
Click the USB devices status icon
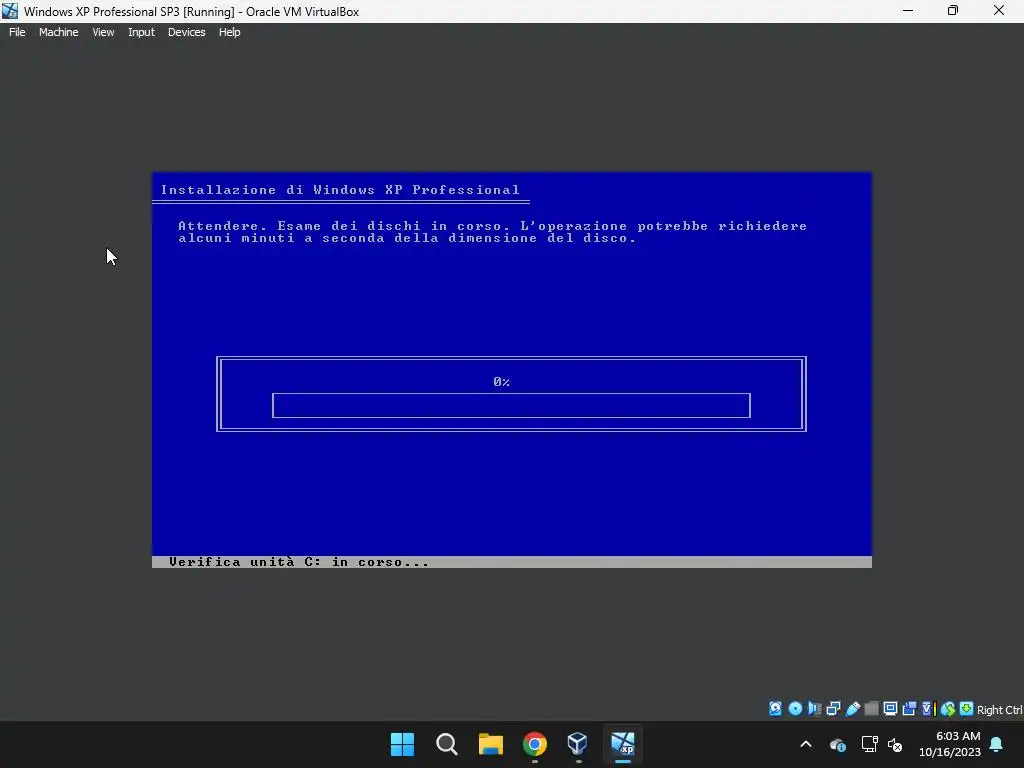853,709
